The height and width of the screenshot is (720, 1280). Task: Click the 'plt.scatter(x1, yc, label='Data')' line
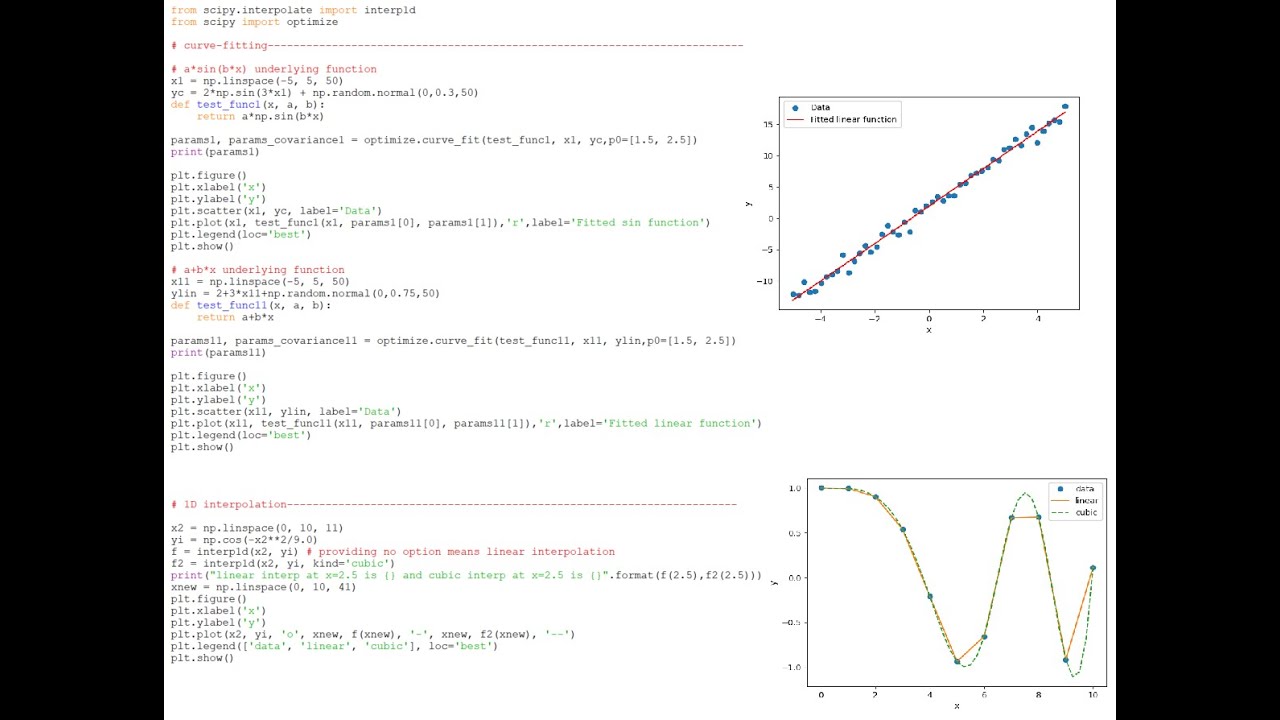pos(276,211)
